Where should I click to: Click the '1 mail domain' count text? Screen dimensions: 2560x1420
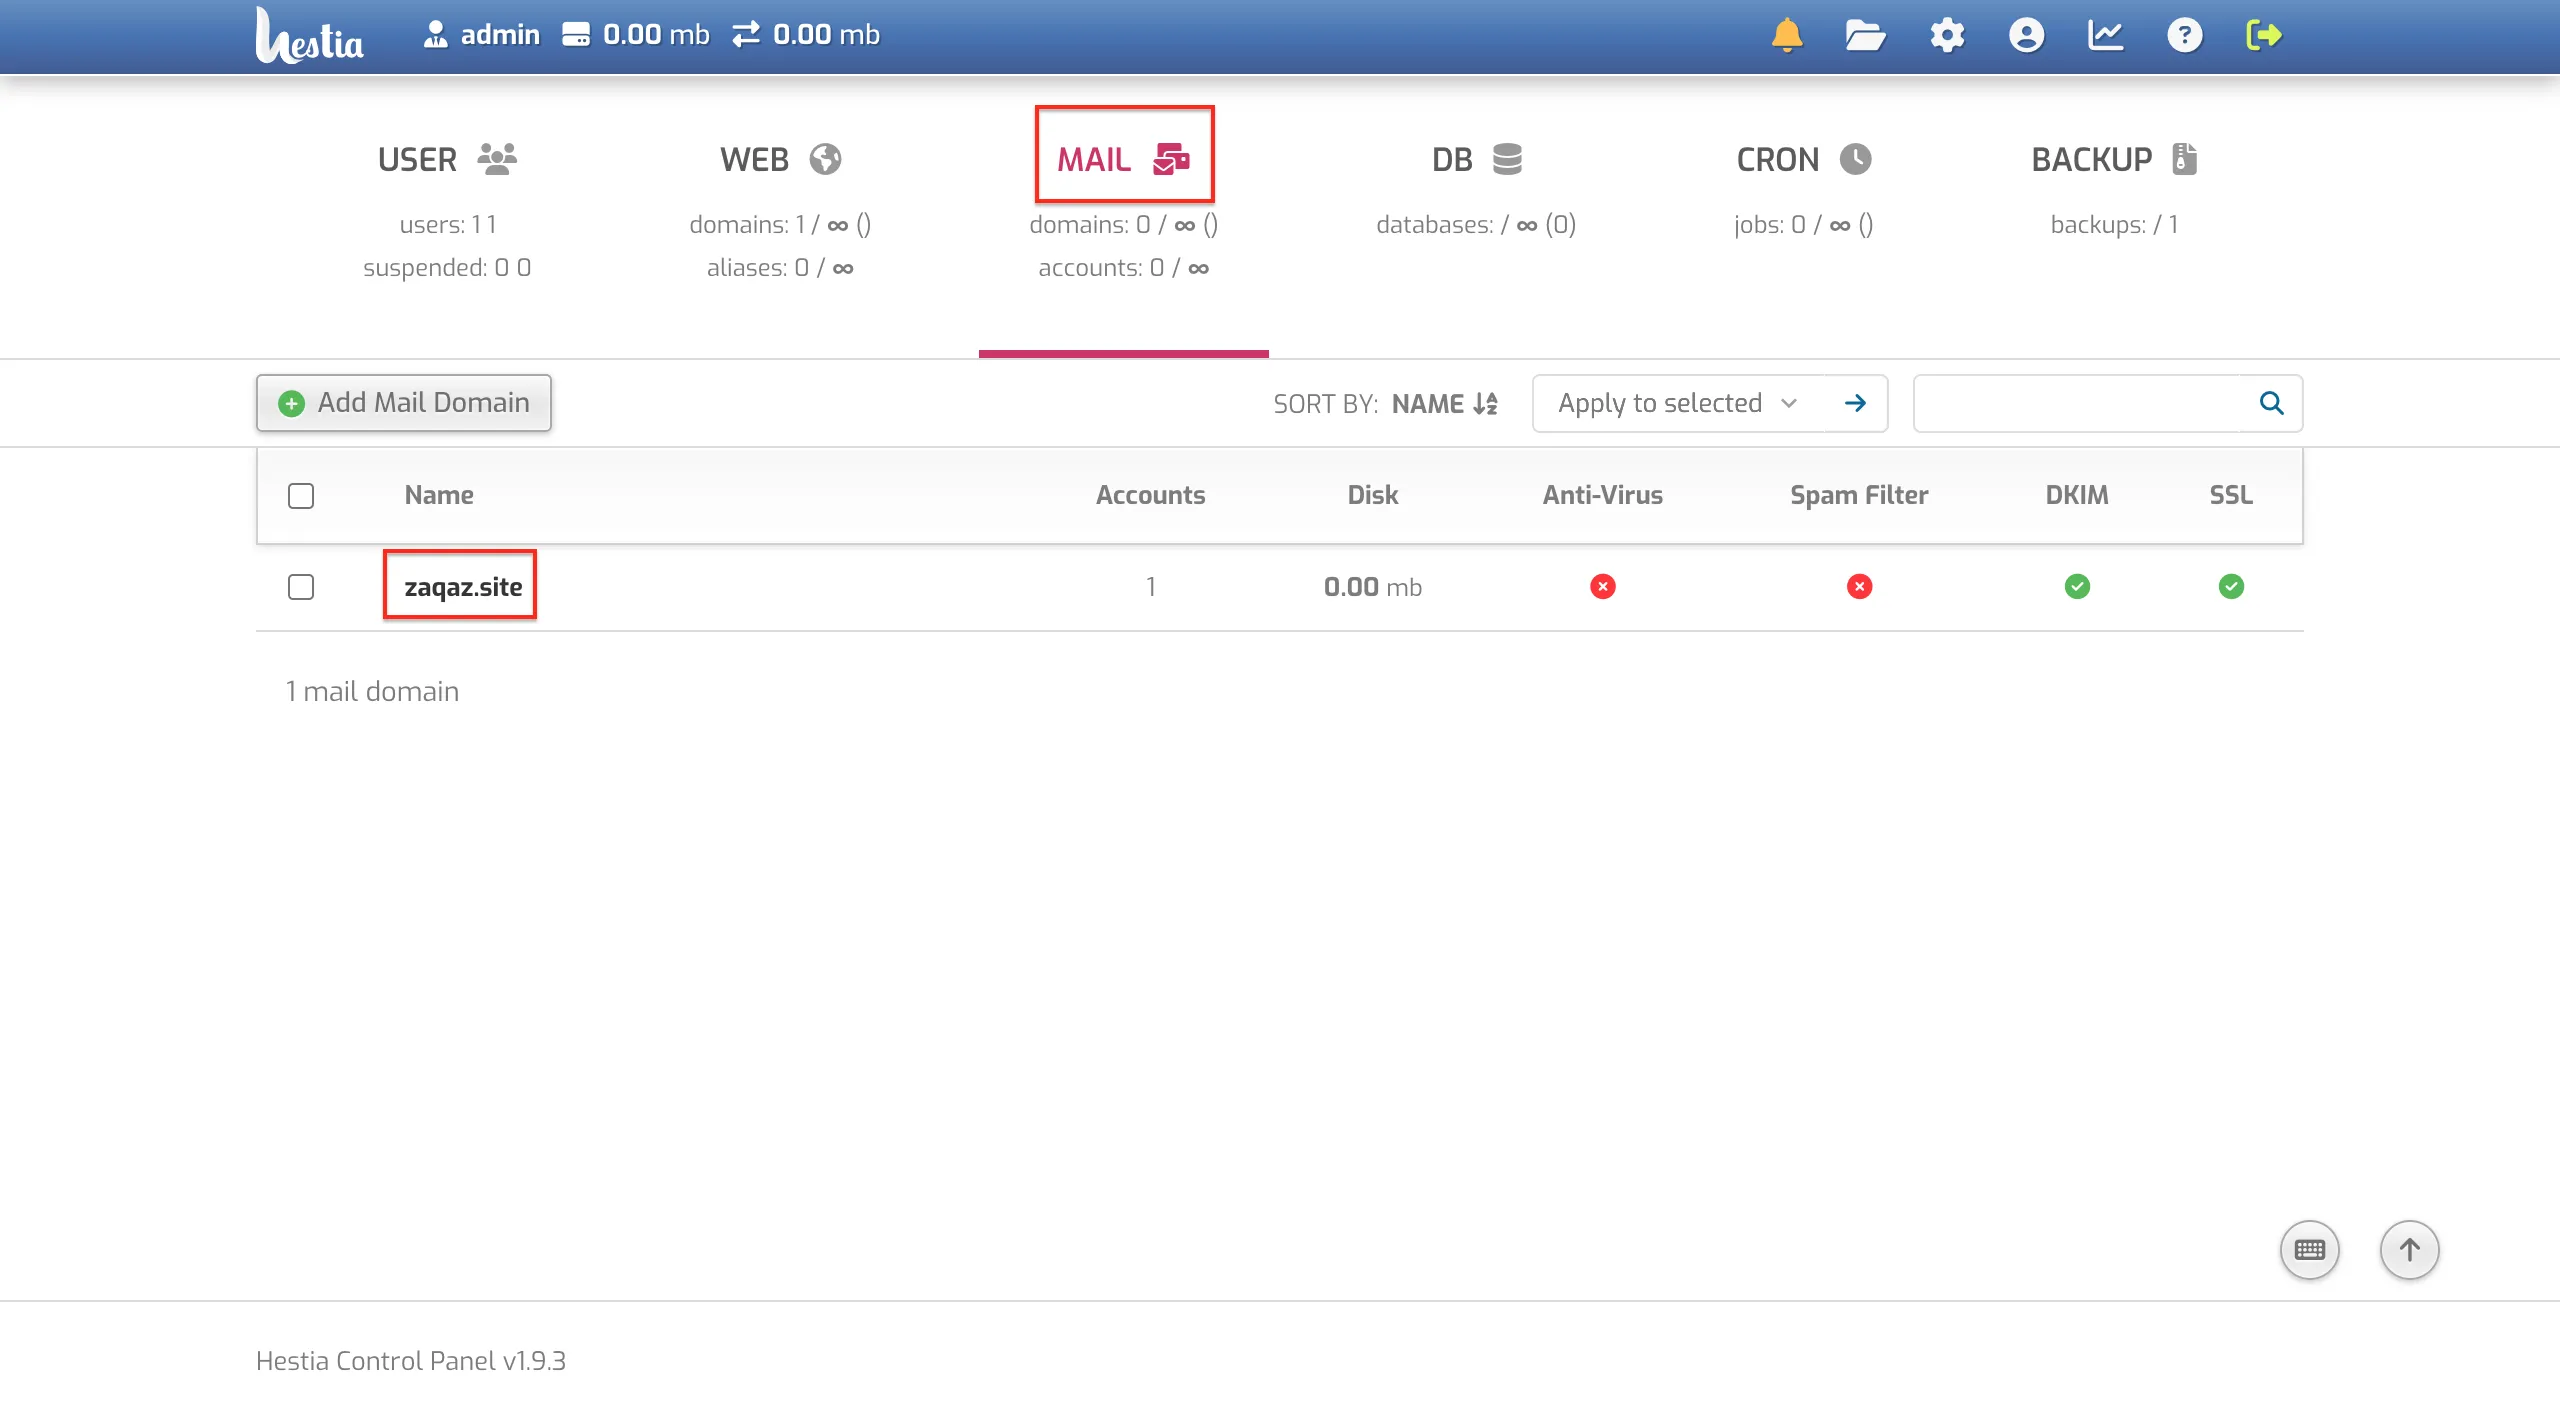point(372,692)
